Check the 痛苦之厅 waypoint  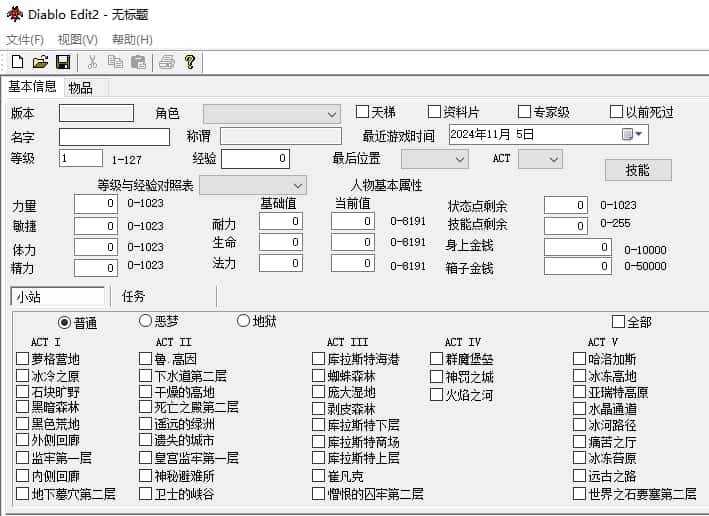pos(605,441)
